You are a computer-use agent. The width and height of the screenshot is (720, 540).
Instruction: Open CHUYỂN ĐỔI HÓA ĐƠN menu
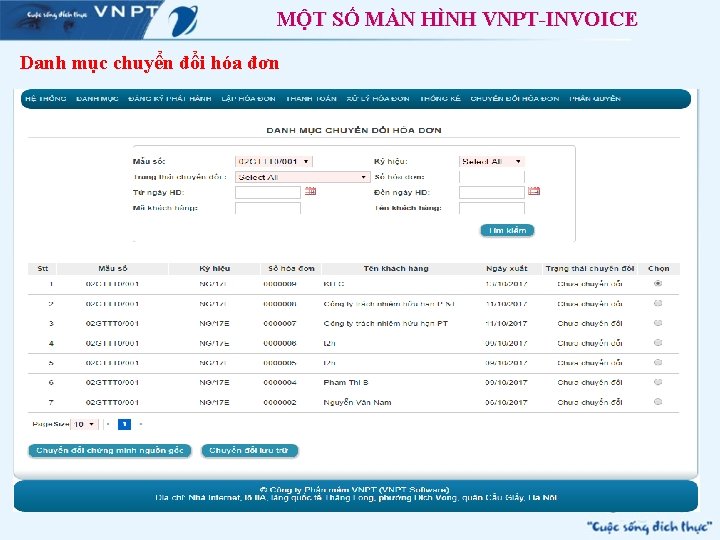(515, 99)
